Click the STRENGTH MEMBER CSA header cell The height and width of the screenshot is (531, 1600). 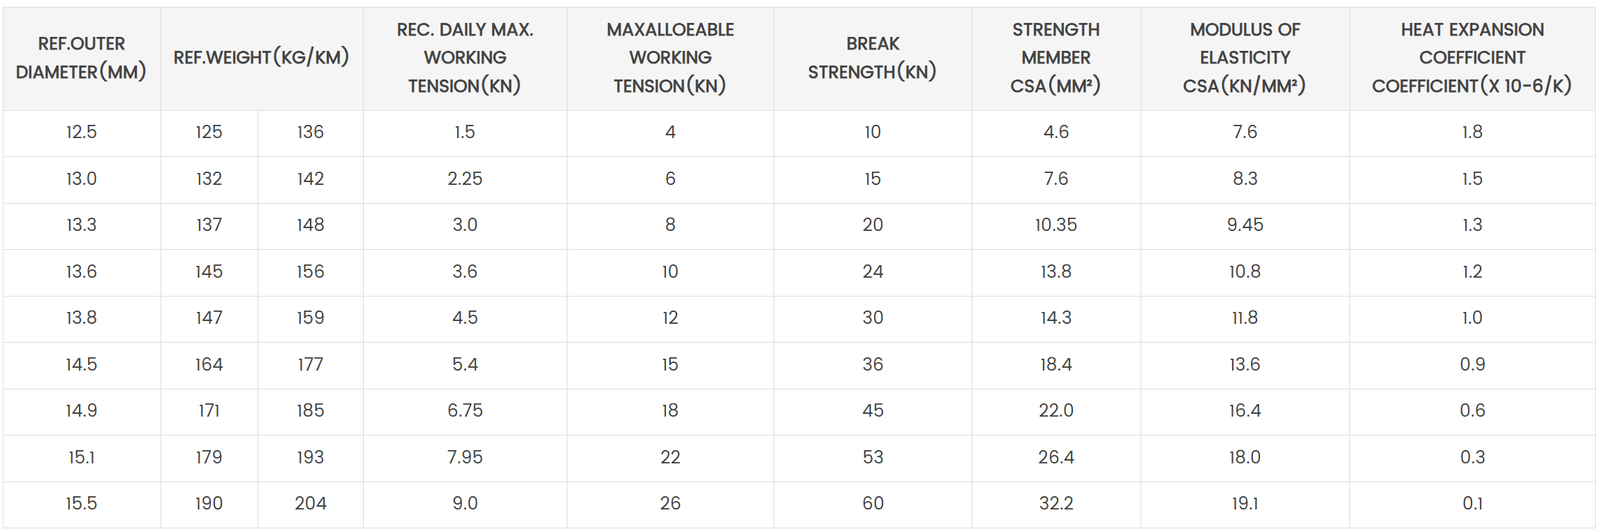1056,58
